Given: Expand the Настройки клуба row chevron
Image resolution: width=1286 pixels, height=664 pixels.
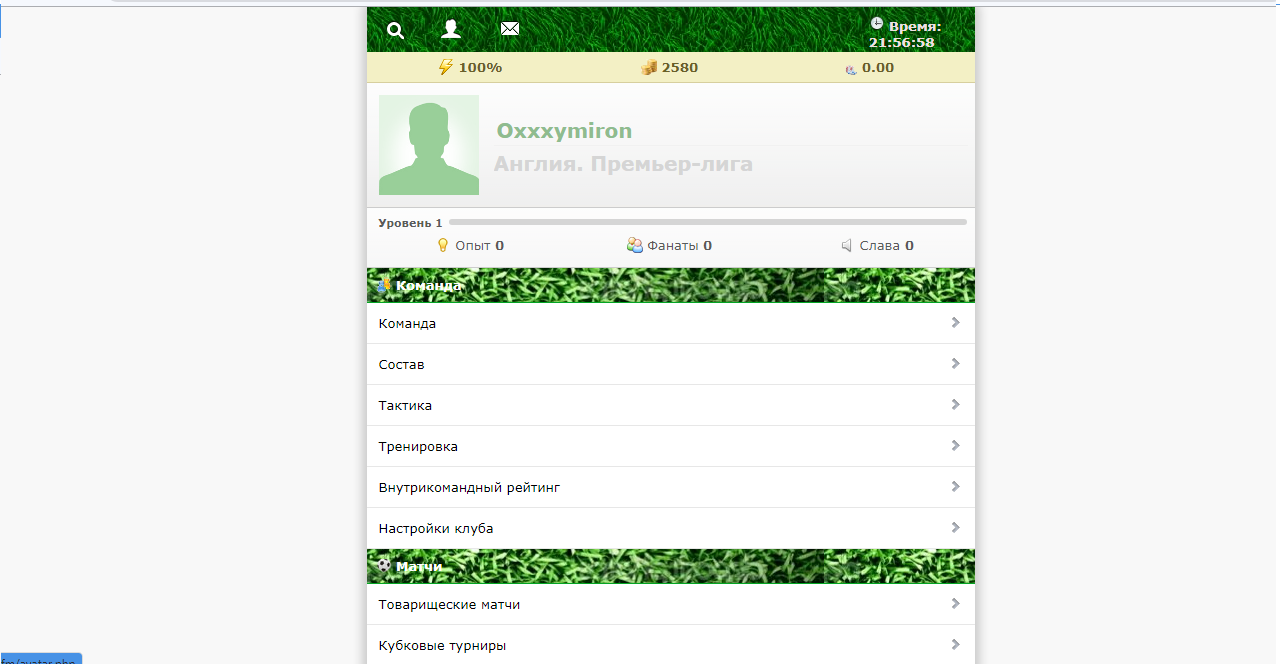Looking at the screenshot, I should tap(955, 528).
